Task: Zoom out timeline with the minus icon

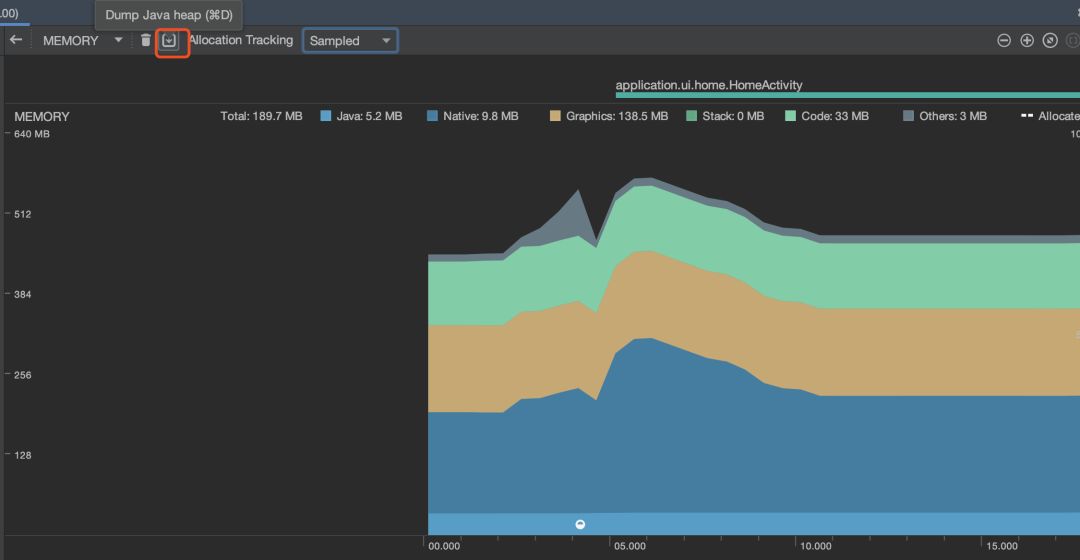Action: click(1004, 41)
